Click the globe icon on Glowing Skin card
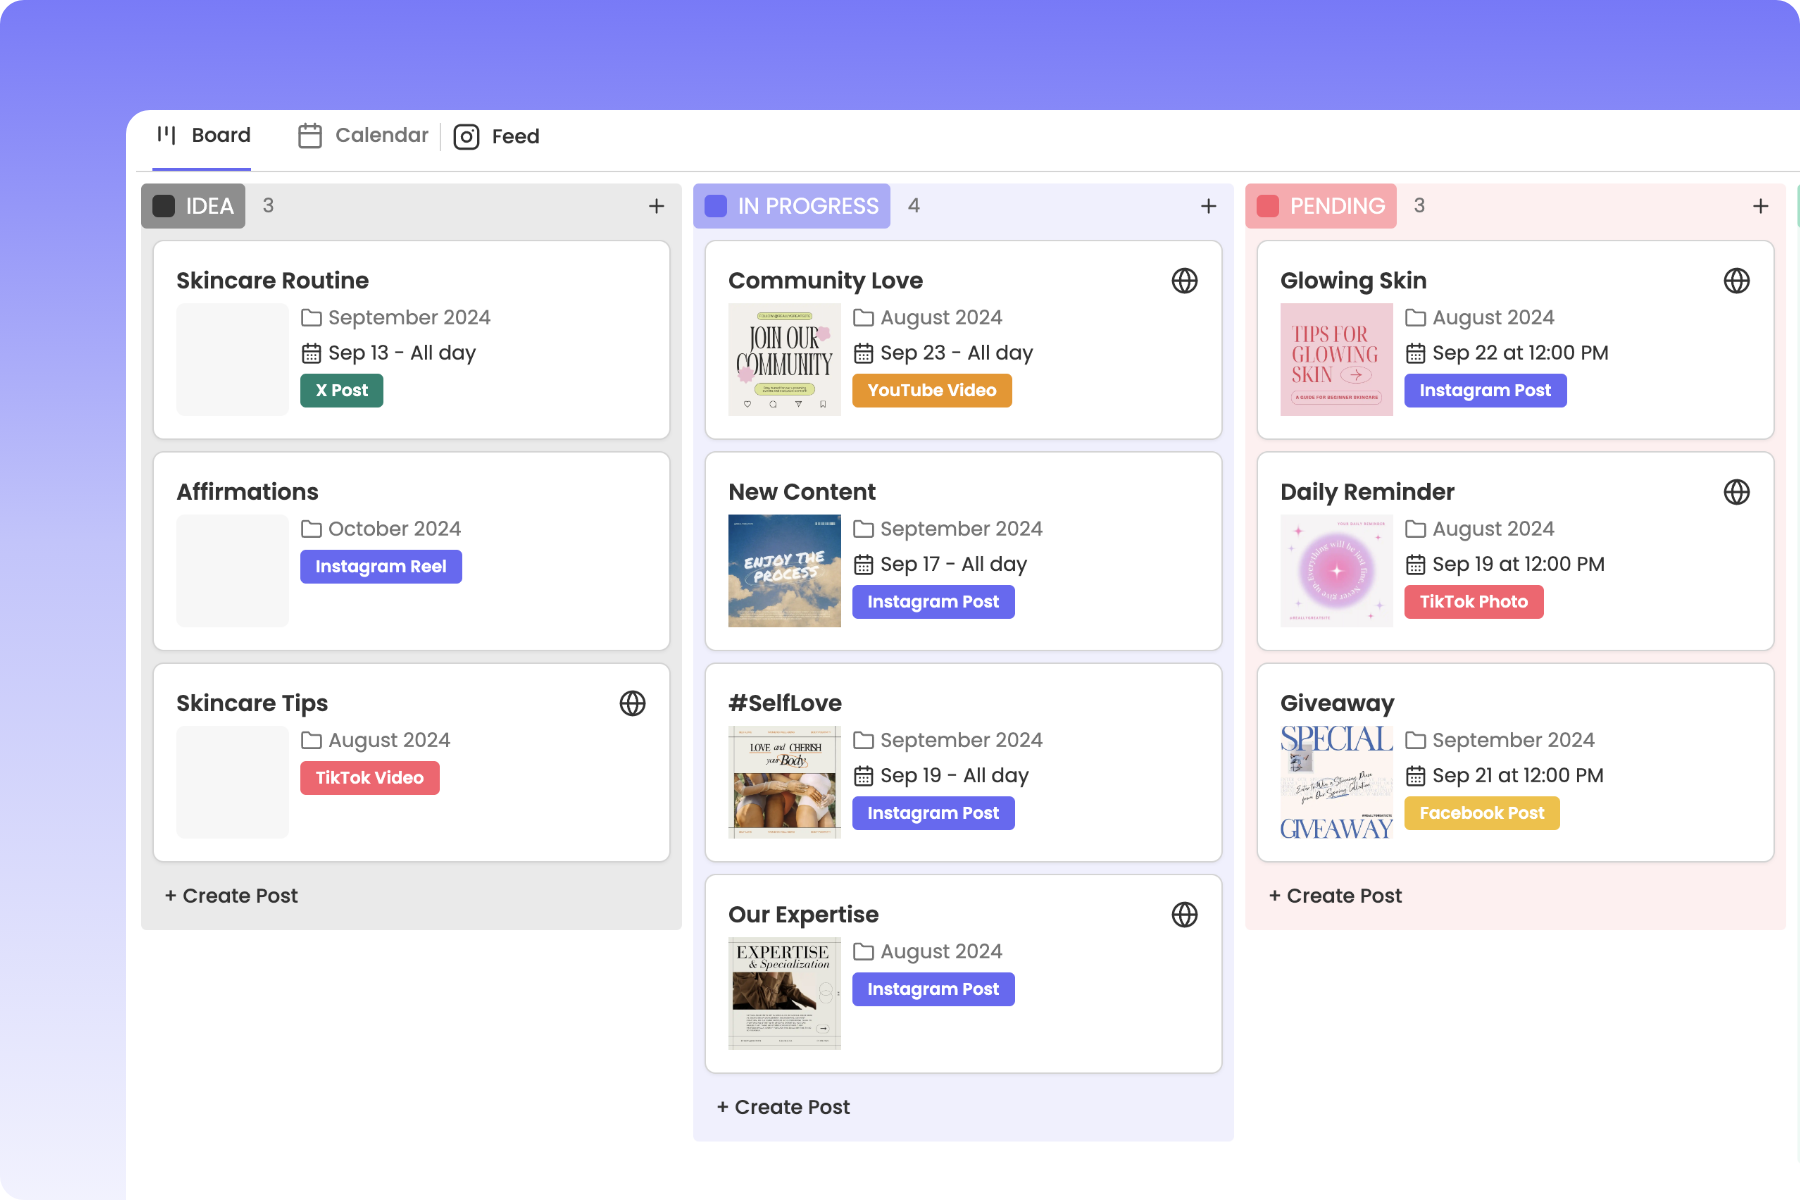 [1737, 281]
